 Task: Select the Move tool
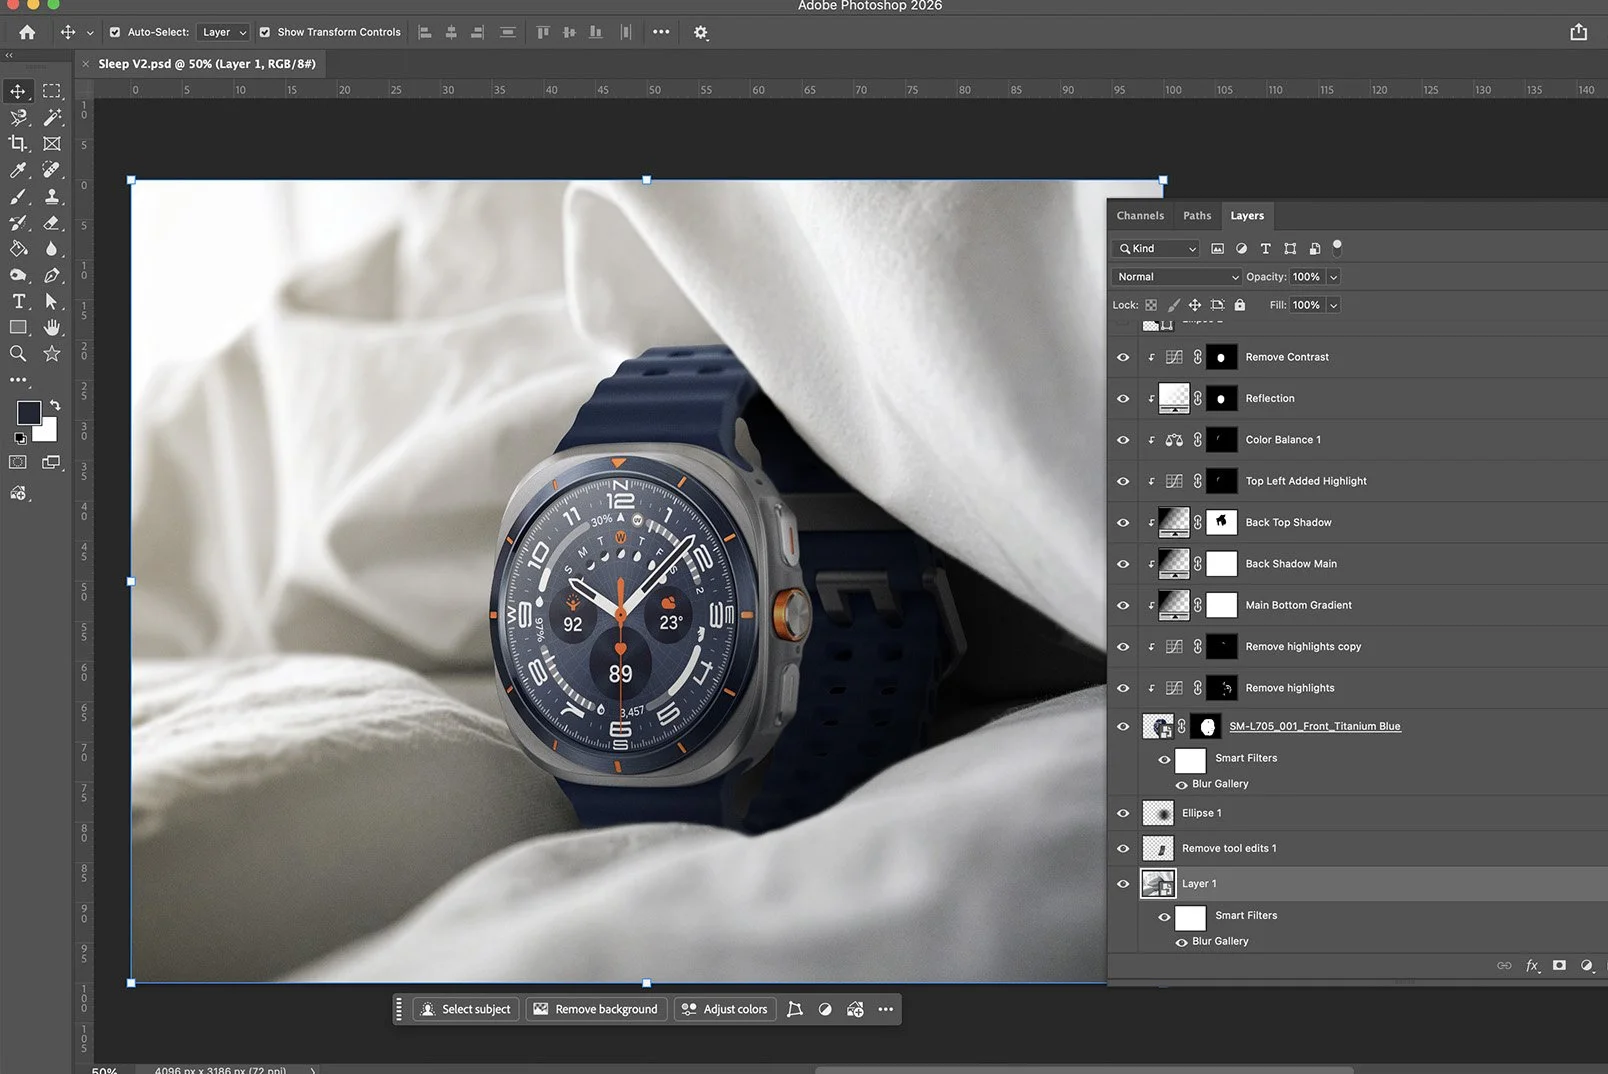coord(18,91)
